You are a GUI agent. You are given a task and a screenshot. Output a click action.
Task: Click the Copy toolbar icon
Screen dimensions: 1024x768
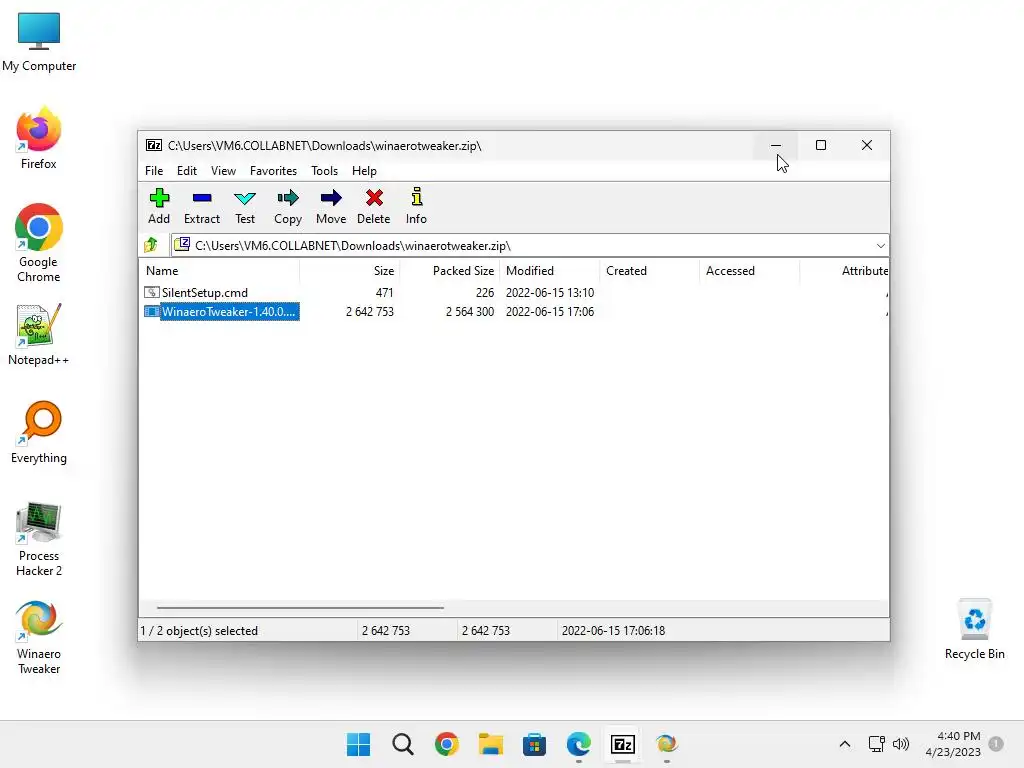click(288, 206)
